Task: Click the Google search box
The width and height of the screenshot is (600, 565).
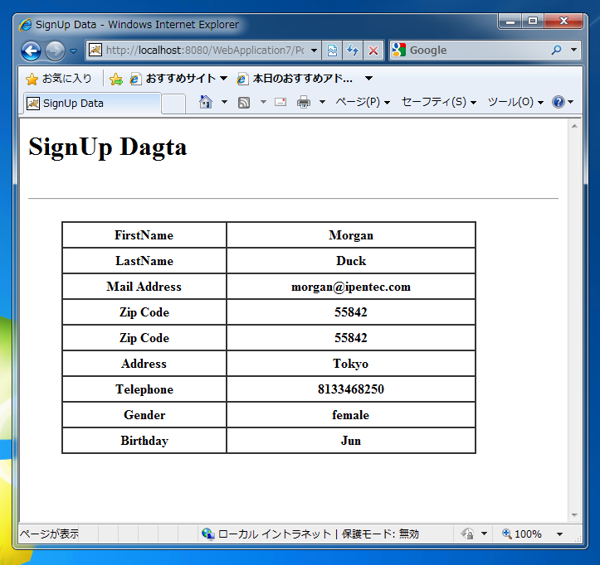Action: click(469, 50)
